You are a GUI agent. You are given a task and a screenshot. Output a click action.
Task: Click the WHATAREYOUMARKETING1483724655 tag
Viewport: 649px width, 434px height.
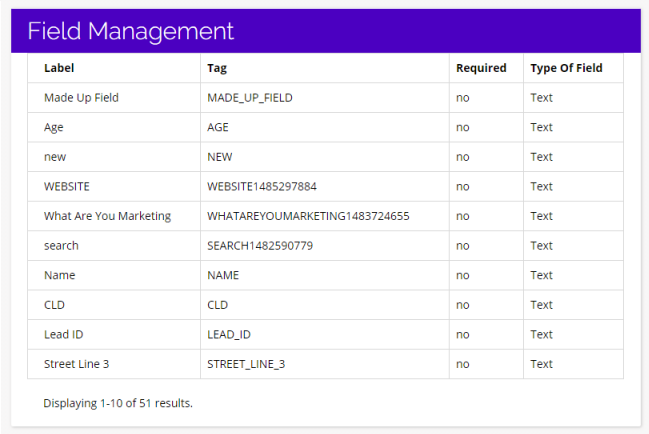tap(308, 216)
